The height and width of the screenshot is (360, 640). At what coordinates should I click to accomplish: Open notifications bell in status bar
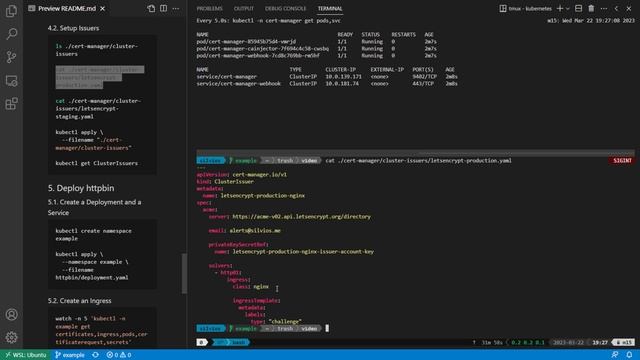(x=629, y=355)
